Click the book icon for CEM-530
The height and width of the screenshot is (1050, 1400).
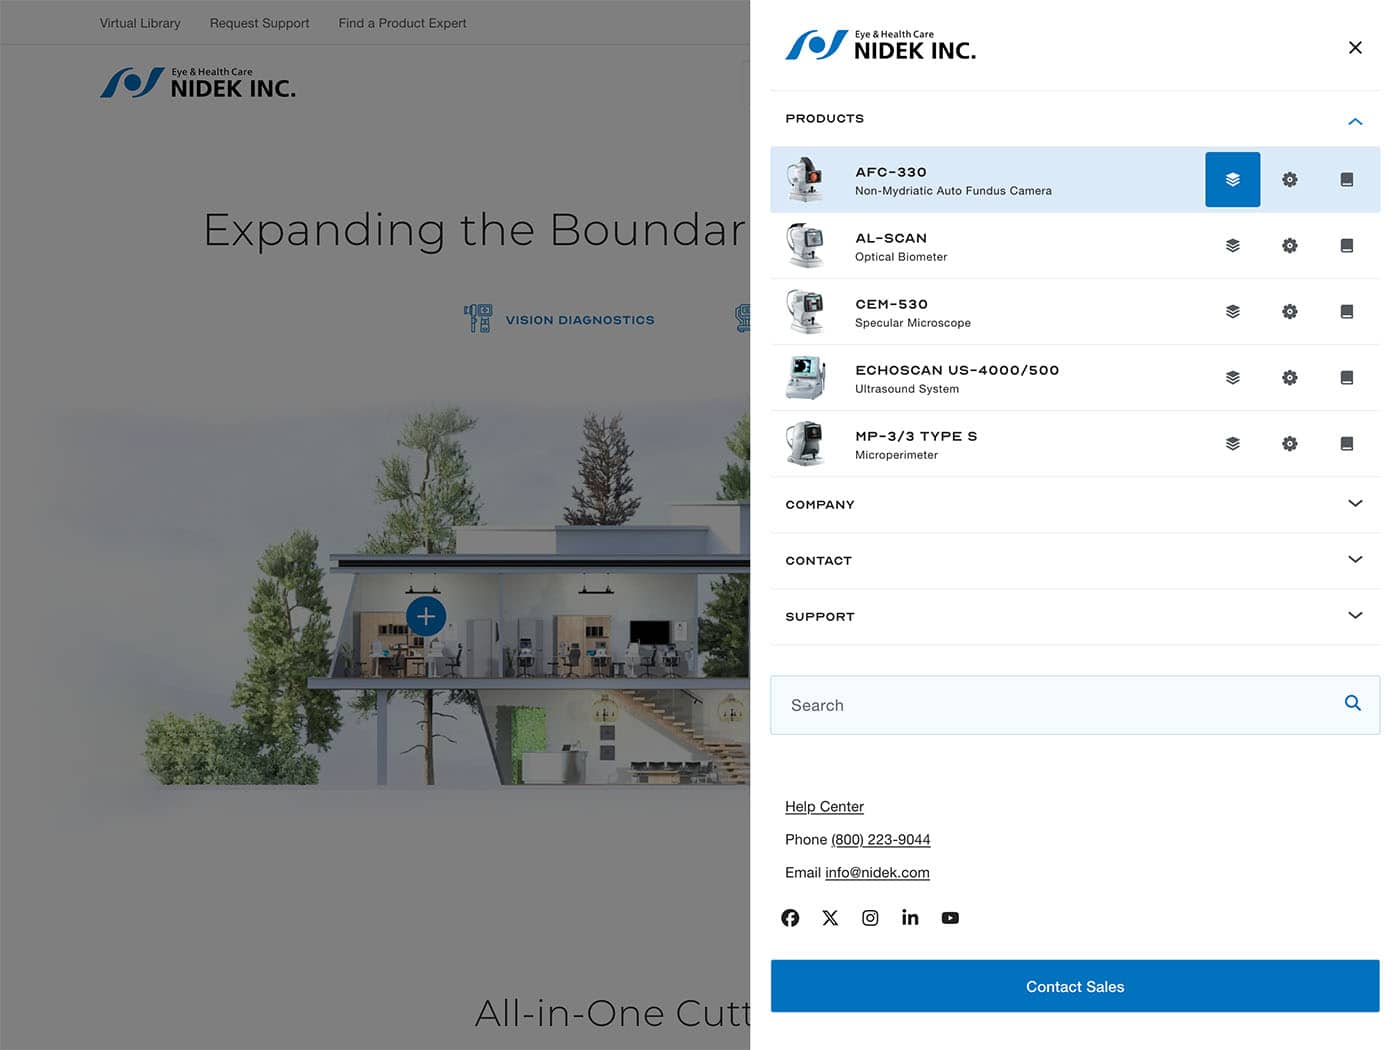tap(1347, 312)
